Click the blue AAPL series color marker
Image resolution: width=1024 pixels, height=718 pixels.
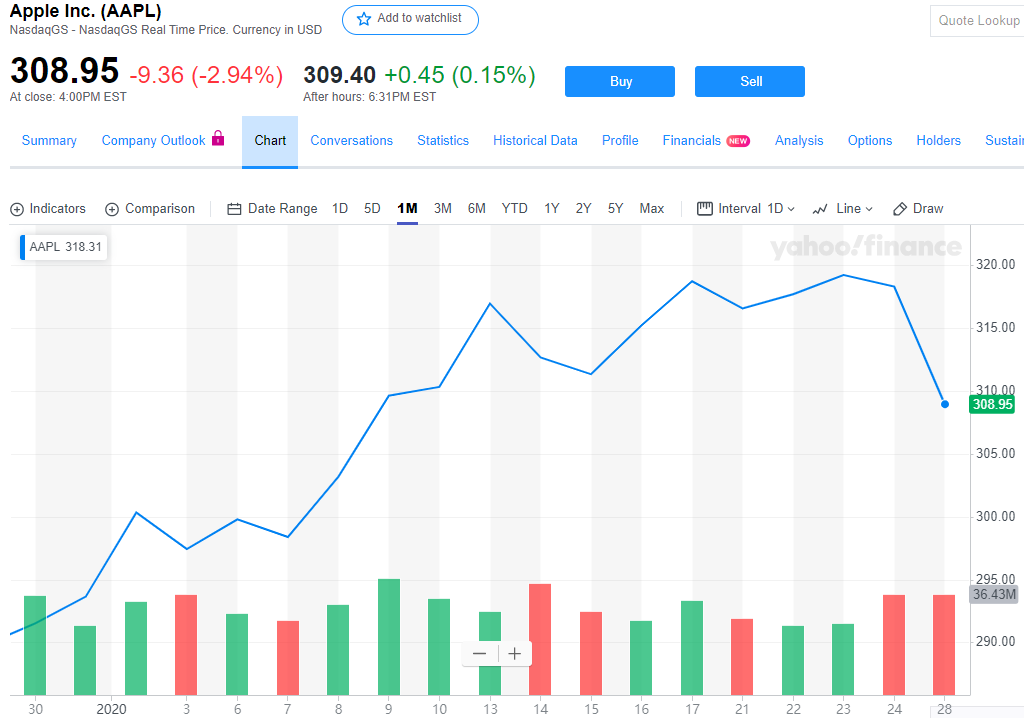coord(23,247)
